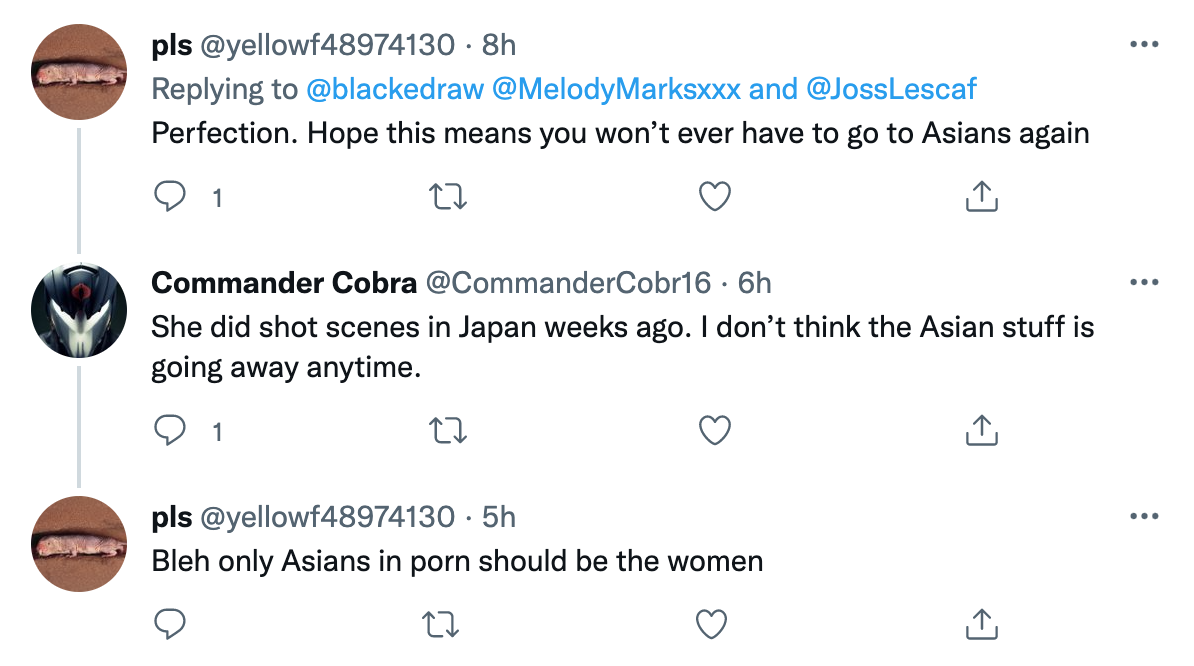
Task: Open the Commander Cobra display name
Action: click(x=284, y=283)
